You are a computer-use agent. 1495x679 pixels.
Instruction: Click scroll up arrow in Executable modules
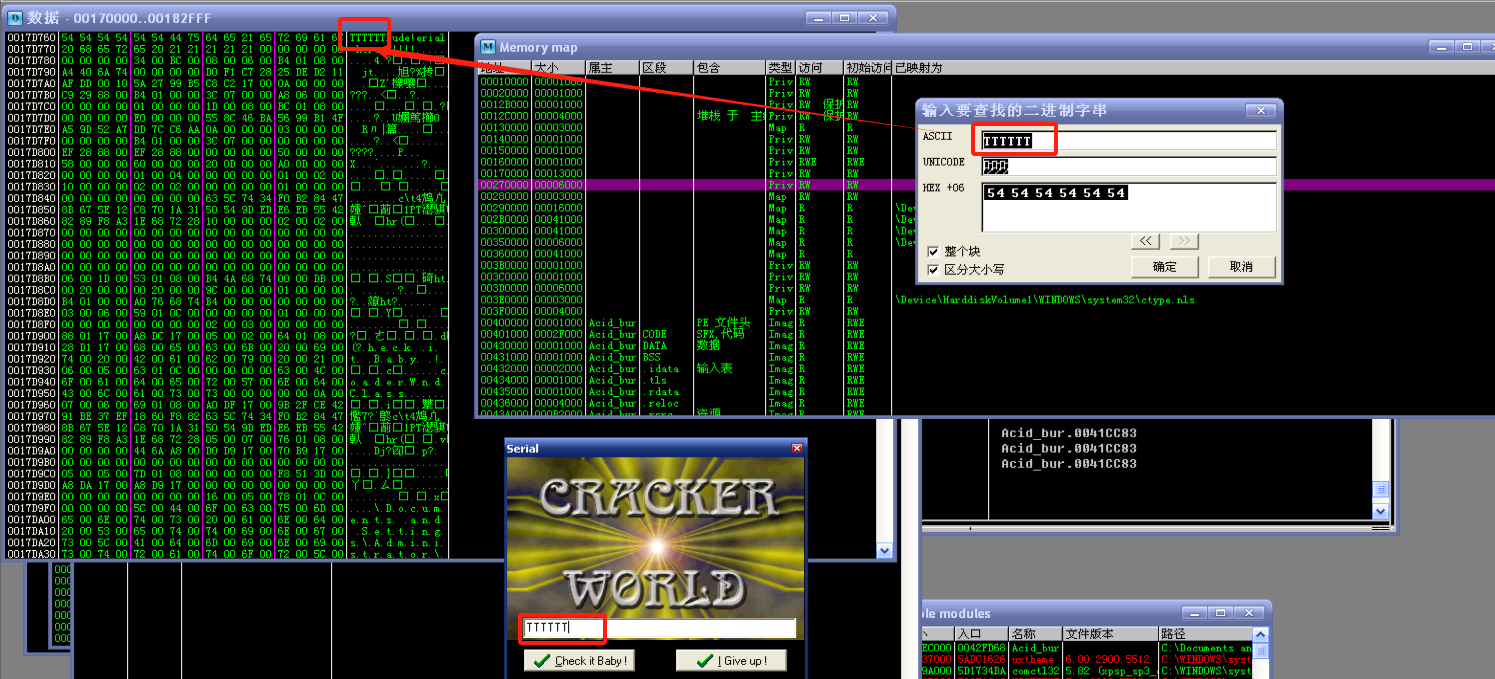1260,635
